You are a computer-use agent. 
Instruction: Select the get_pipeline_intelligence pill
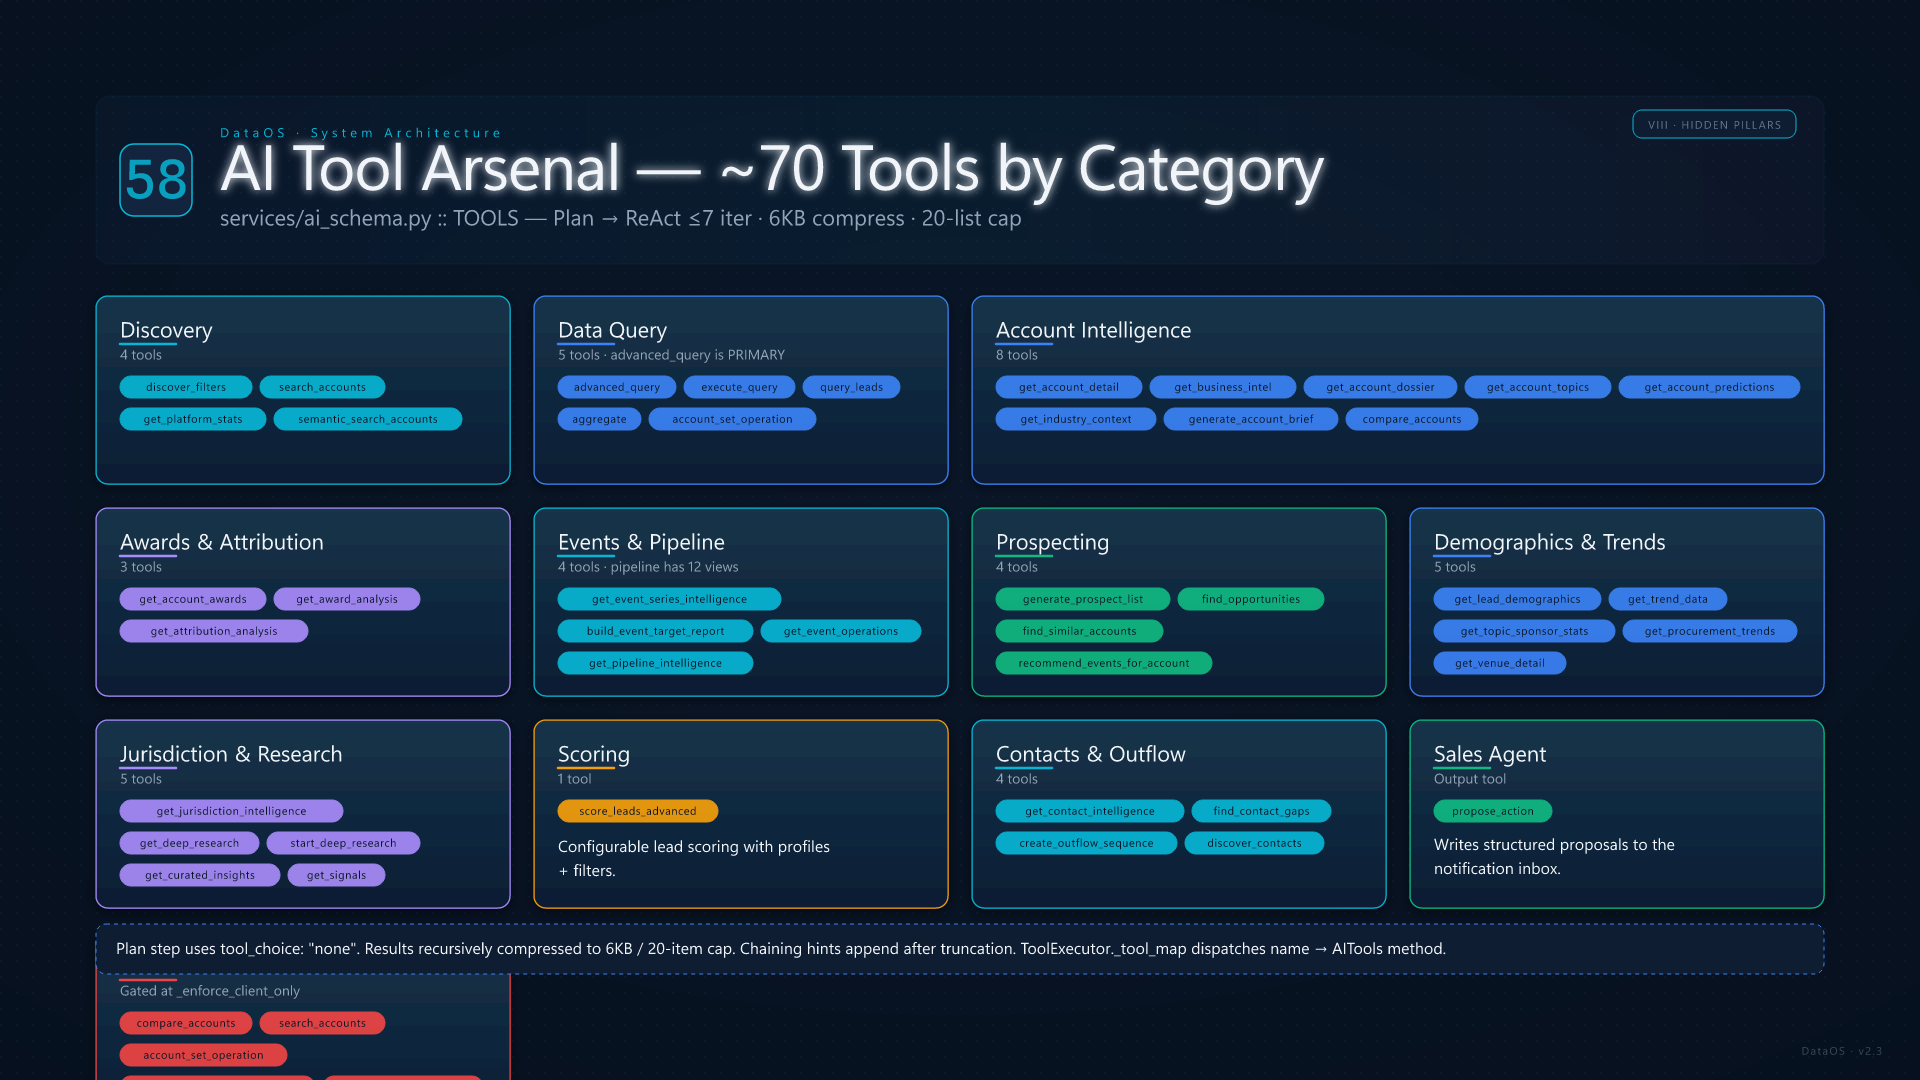[x=655, y=663]
